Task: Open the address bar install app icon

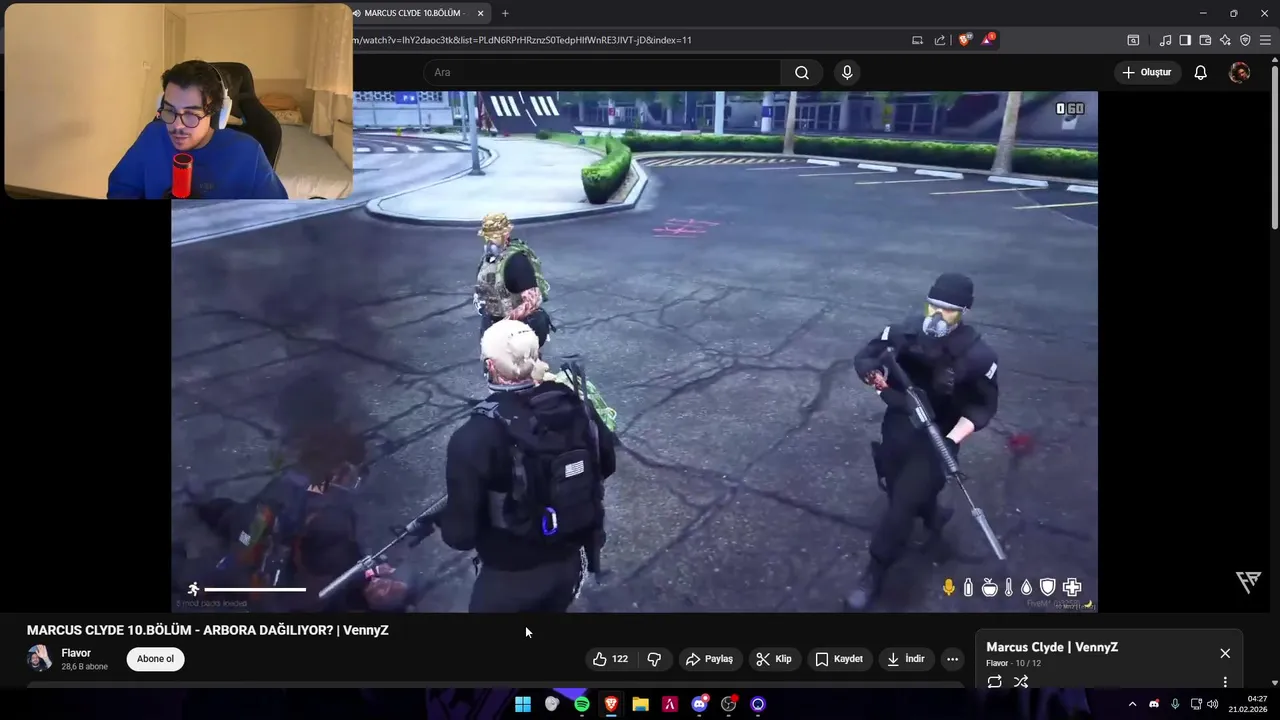Action: (917, 40)
